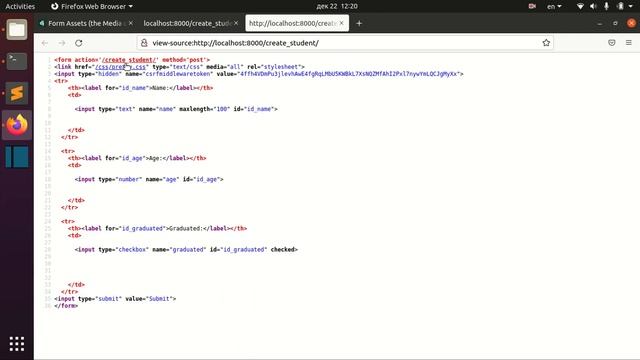The image size is (640, 360).
Task: Select Firefox icon in the dock
Action: 17,125
